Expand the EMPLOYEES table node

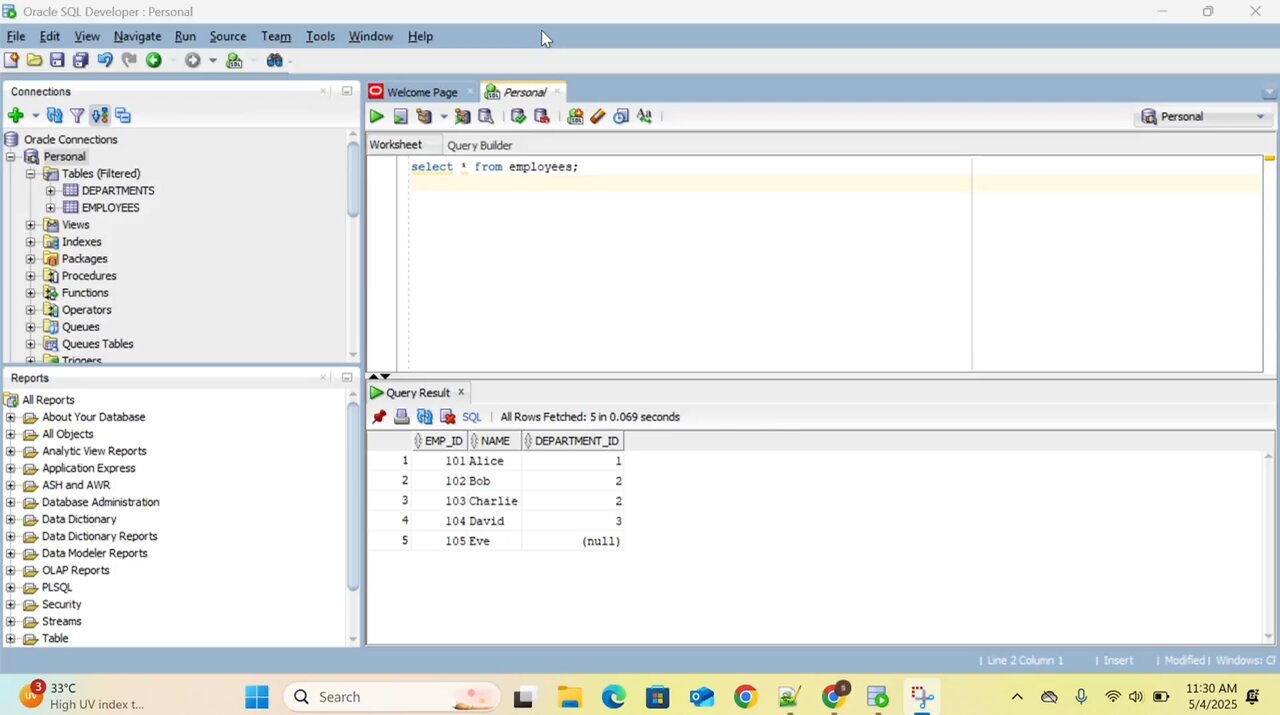tap(50, 208)
